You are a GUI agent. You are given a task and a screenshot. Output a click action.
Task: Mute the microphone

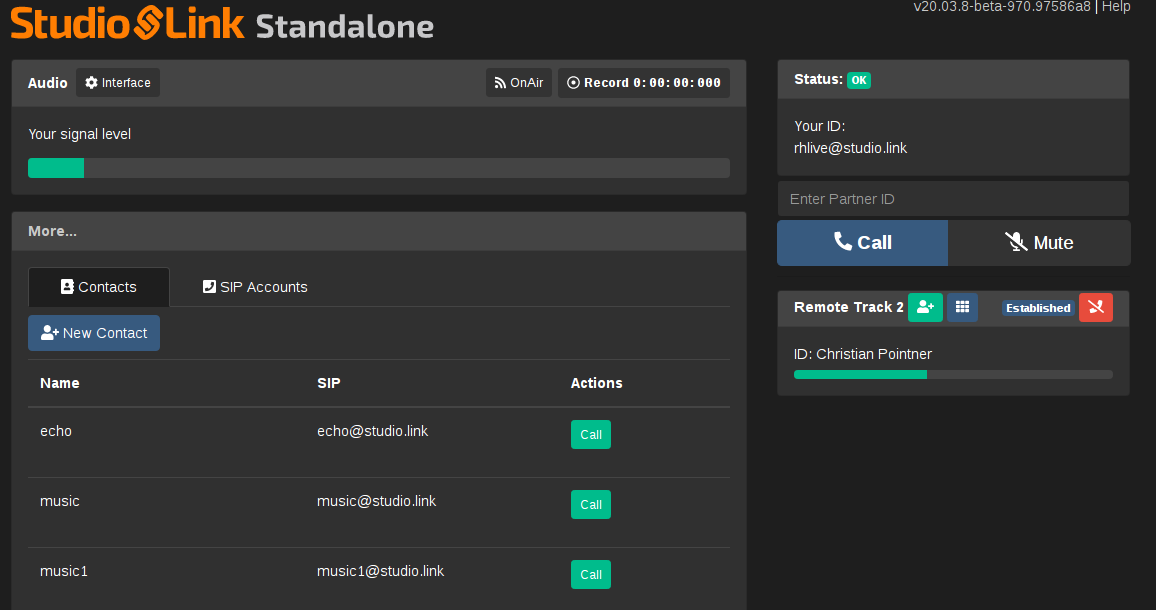[1038, 243]
